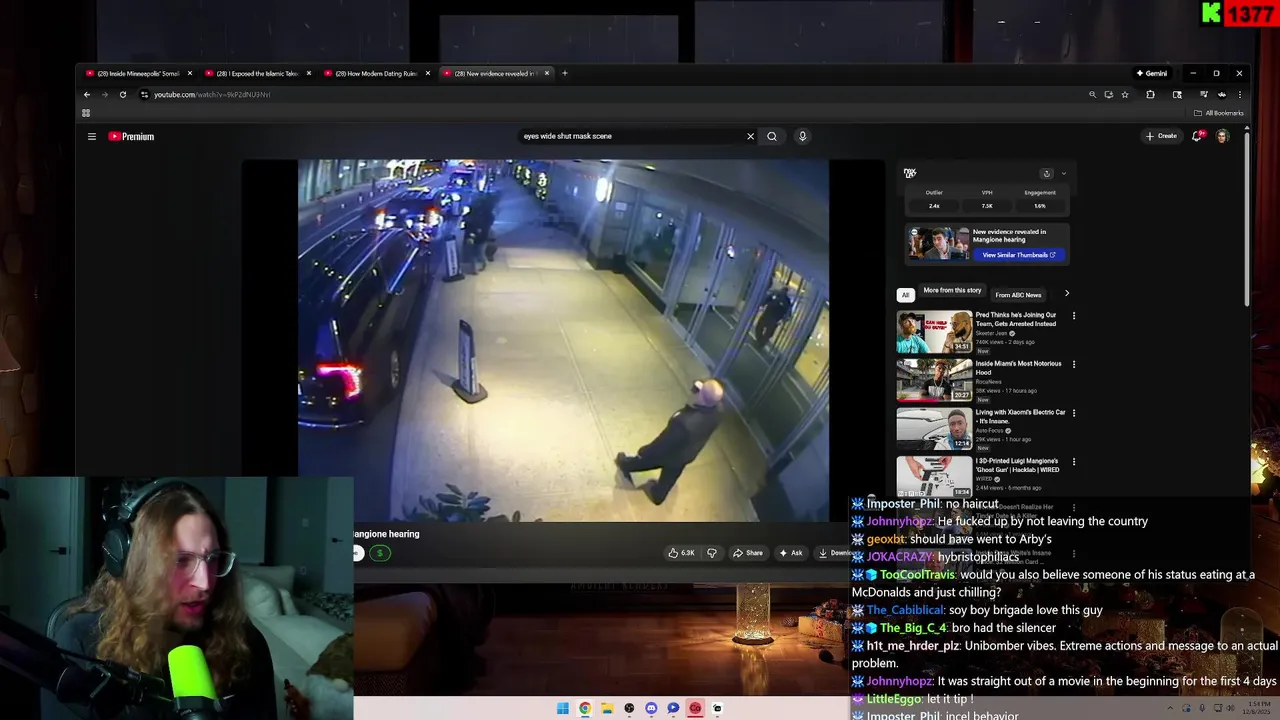Start voice search with microphone icon

point(802,136)
